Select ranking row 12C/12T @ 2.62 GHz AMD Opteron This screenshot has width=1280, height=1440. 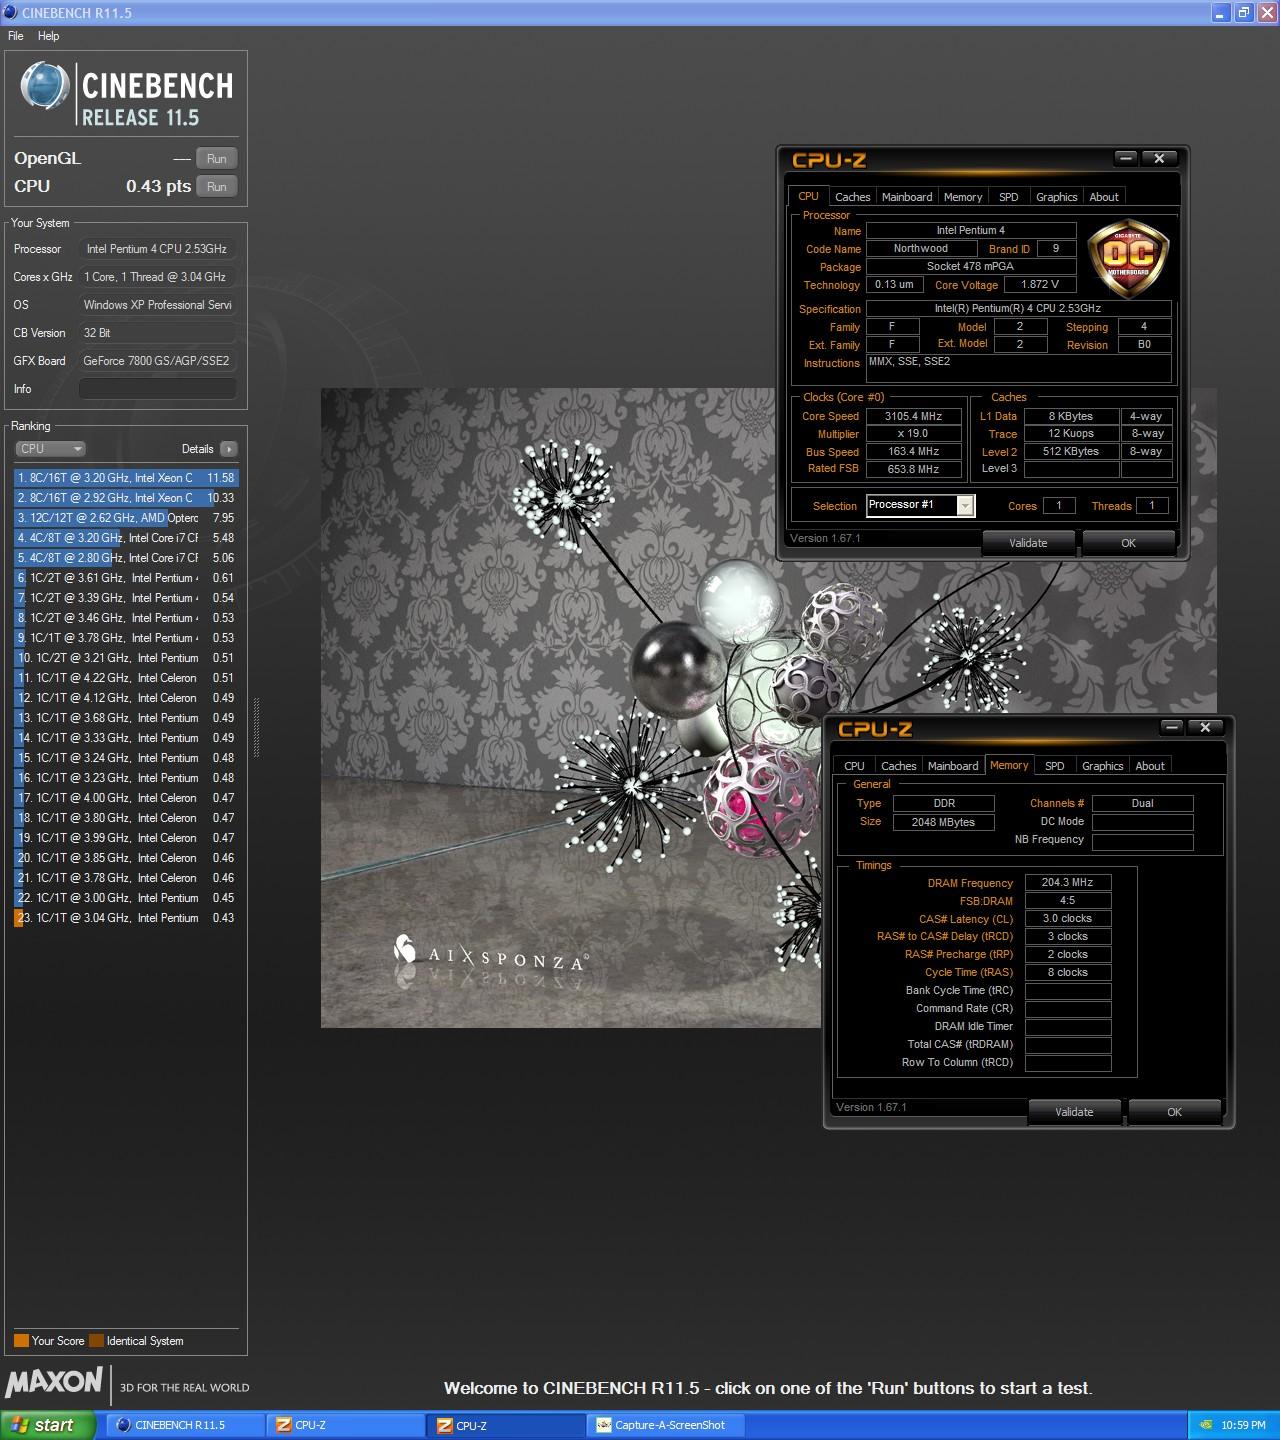tap(126, 518)
